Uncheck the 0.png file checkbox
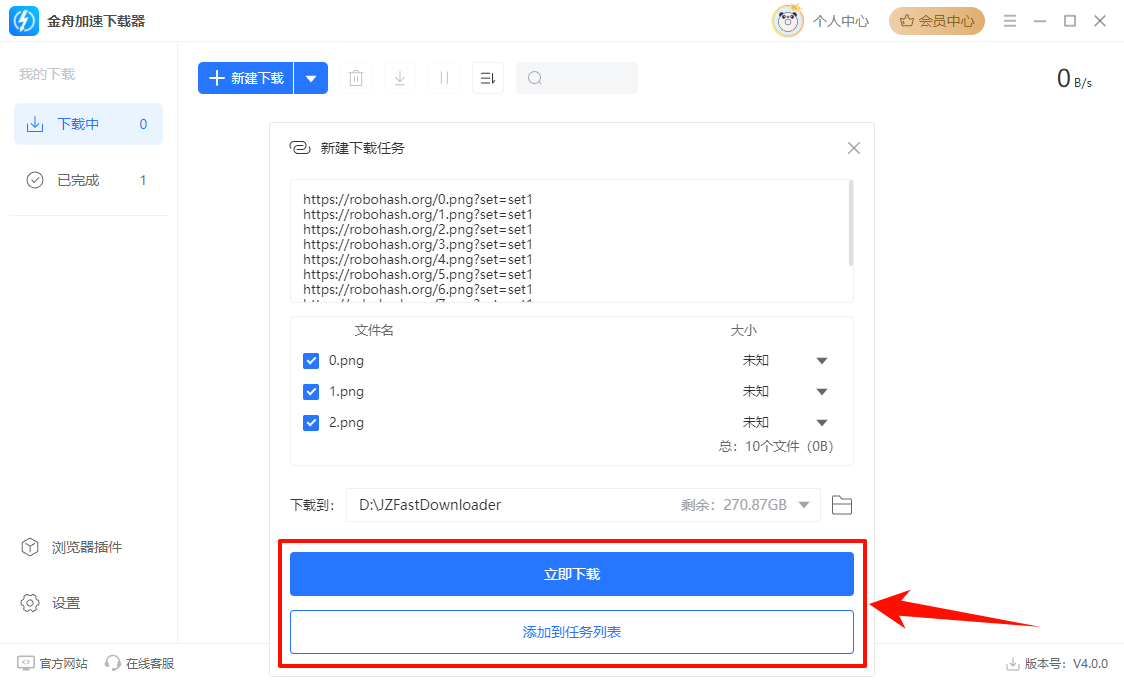Viewport: 1124px width, 684px height. pyautogui.click(x=311, y=360)
